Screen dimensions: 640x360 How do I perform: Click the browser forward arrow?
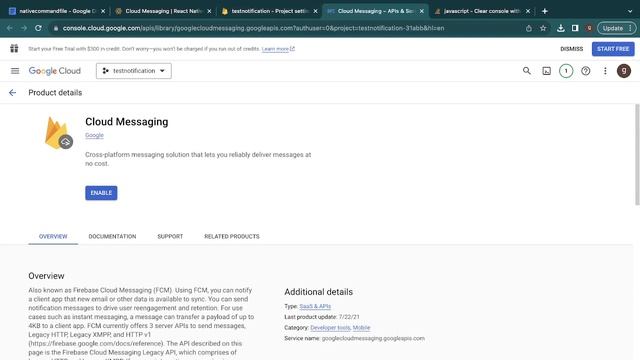[x=24, y=28]
